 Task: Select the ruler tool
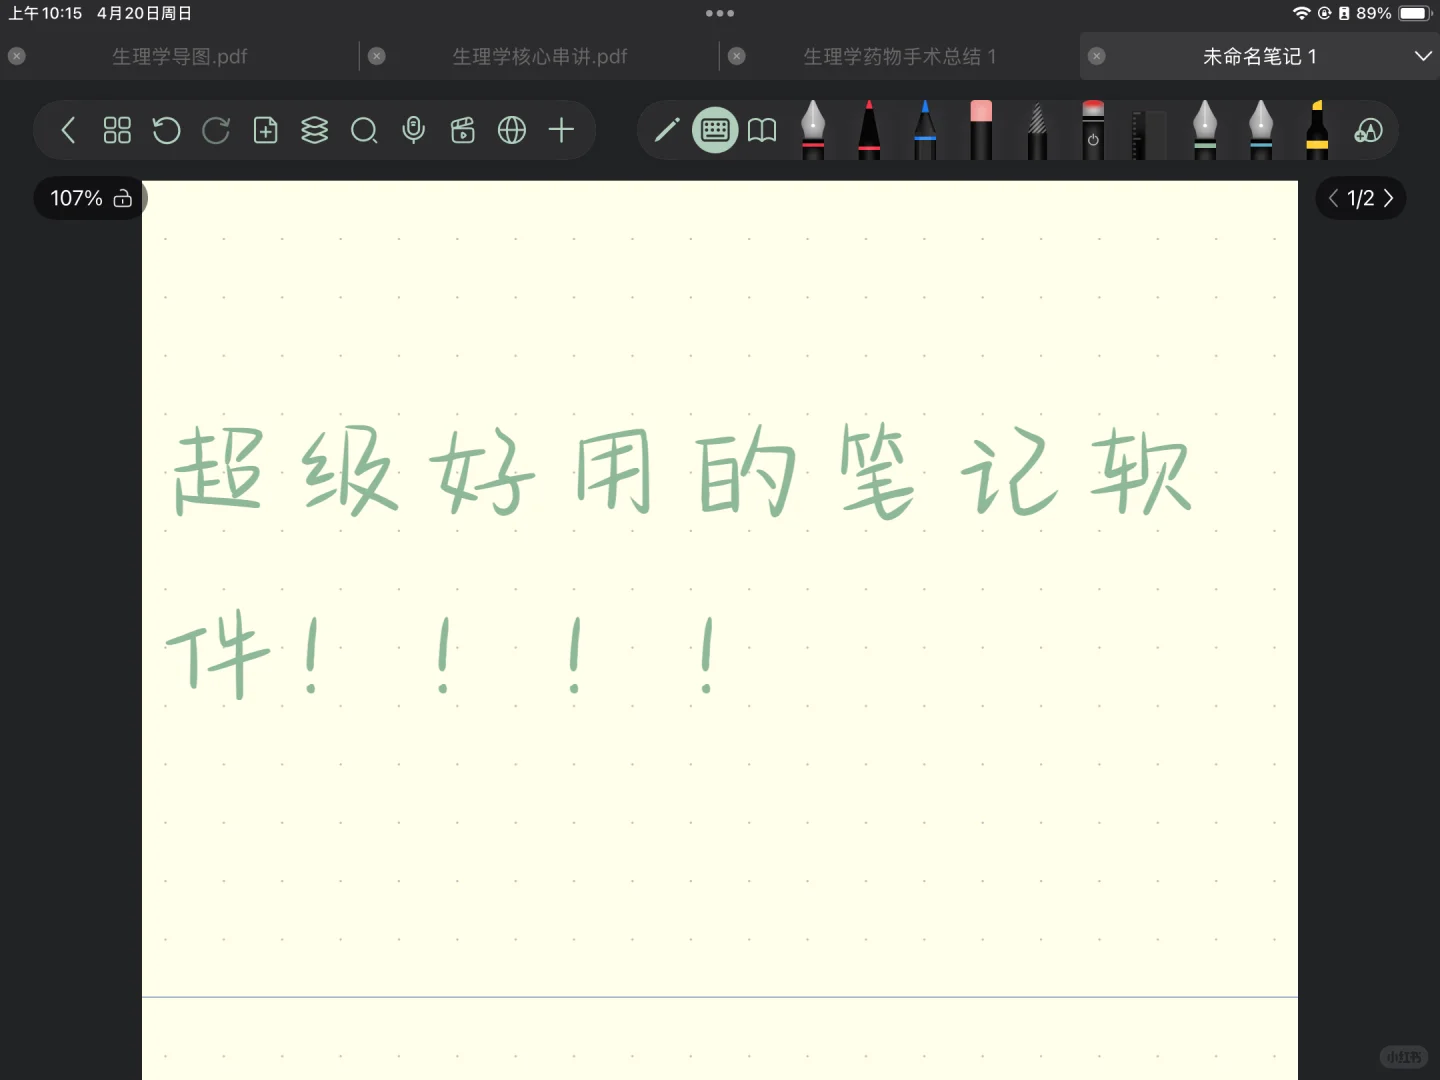pyautogui.click(x=1149, y=134)
